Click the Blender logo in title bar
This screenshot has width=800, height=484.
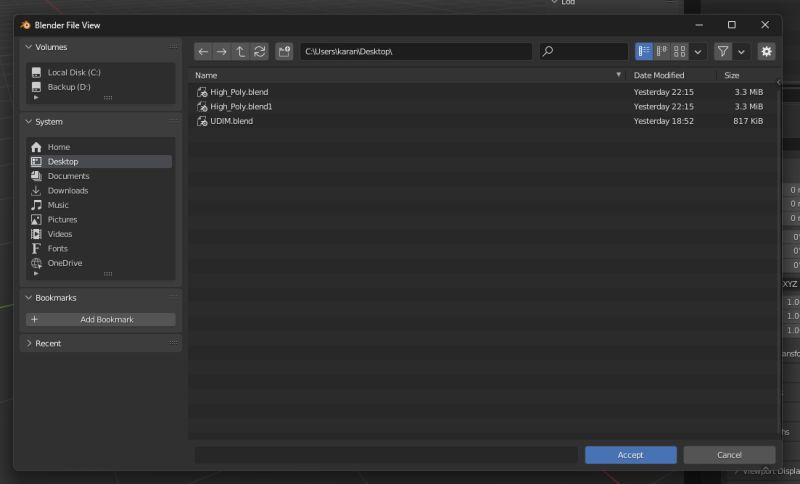pyautogui.click(x=26, y=25)
